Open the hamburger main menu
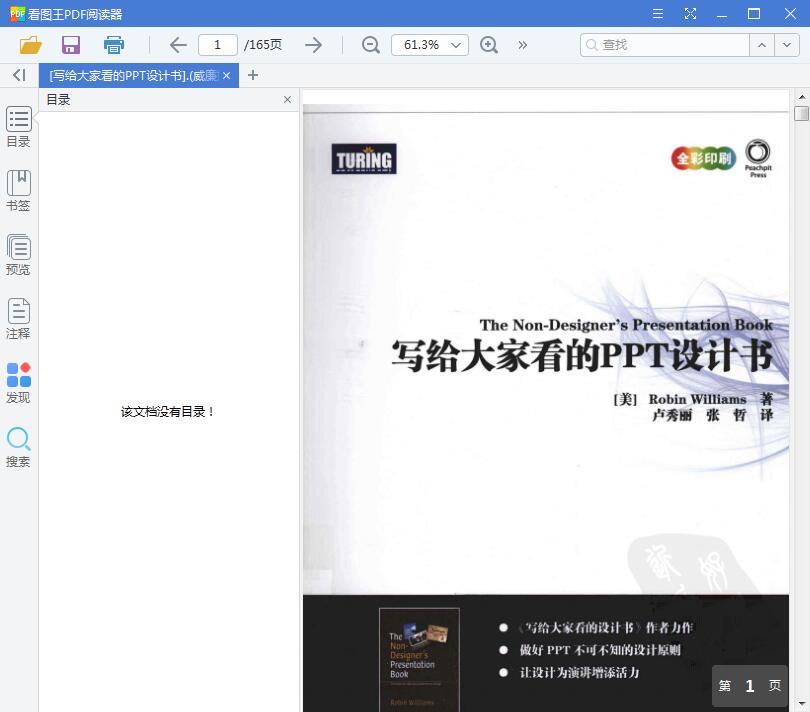 click(658, 13)
